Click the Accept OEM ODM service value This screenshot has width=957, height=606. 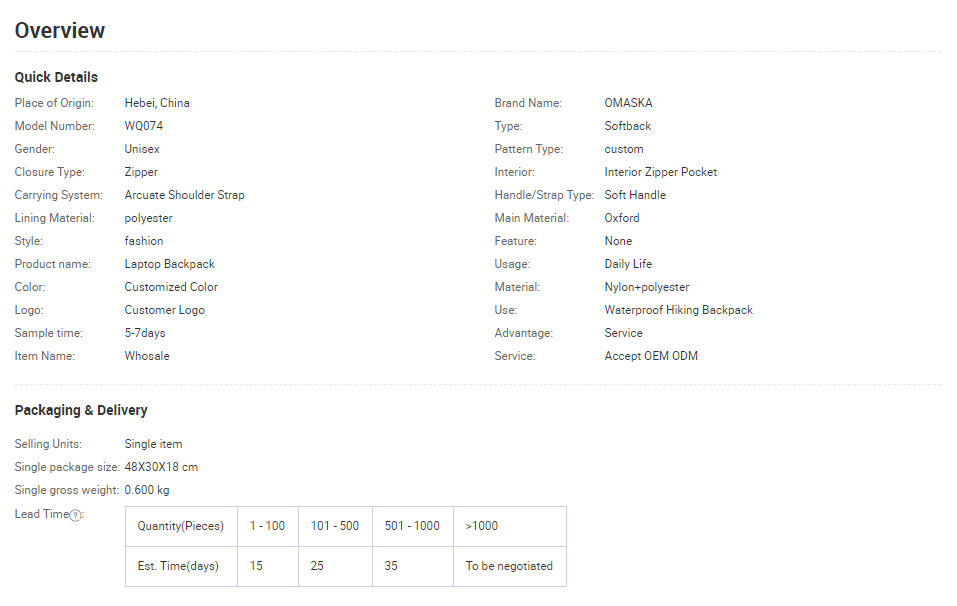(651, 356)
